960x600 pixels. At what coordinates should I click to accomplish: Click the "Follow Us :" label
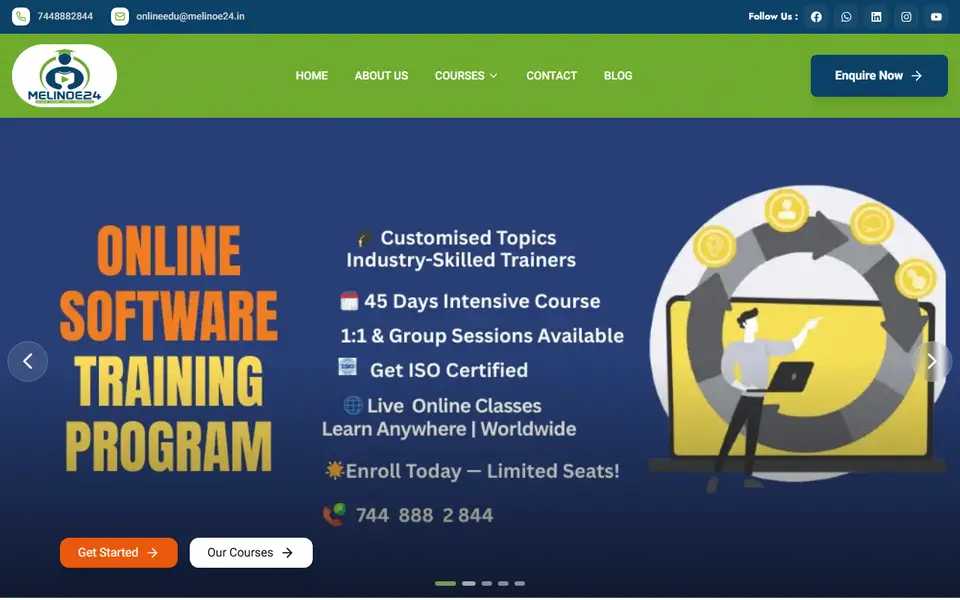click(x=773, y=17)
